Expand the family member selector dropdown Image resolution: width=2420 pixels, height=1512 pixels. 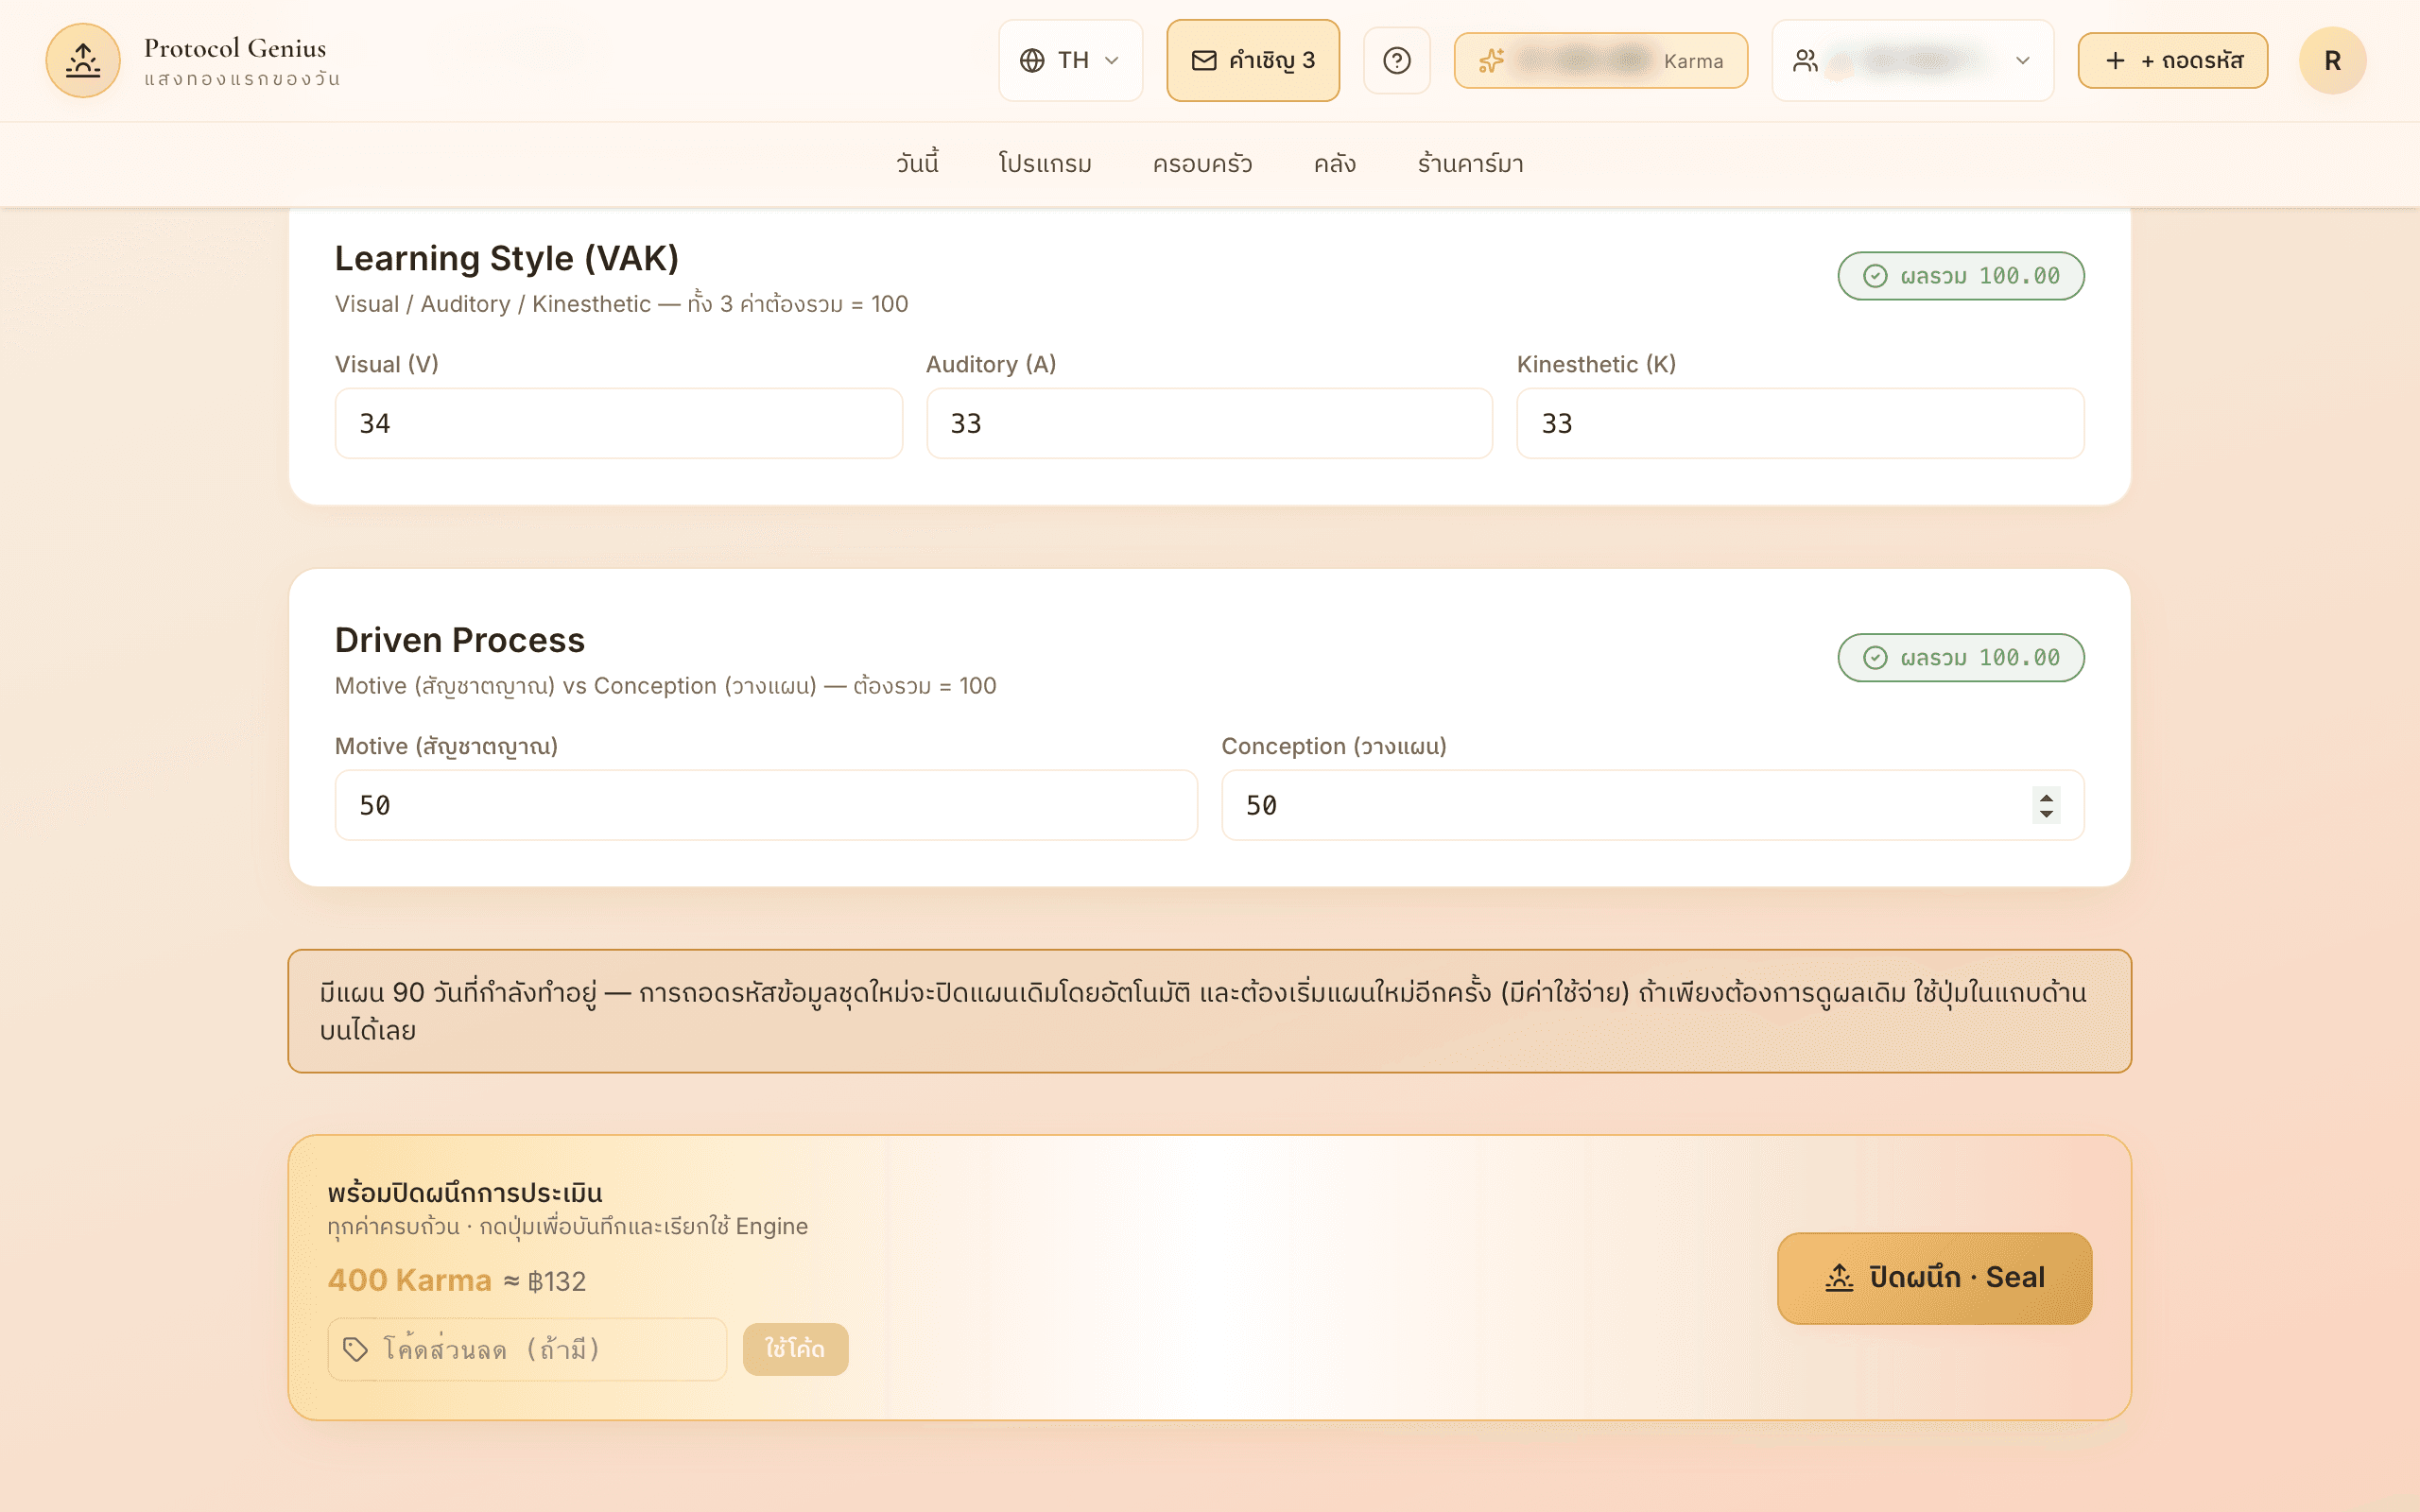(x=1912, y=61)
